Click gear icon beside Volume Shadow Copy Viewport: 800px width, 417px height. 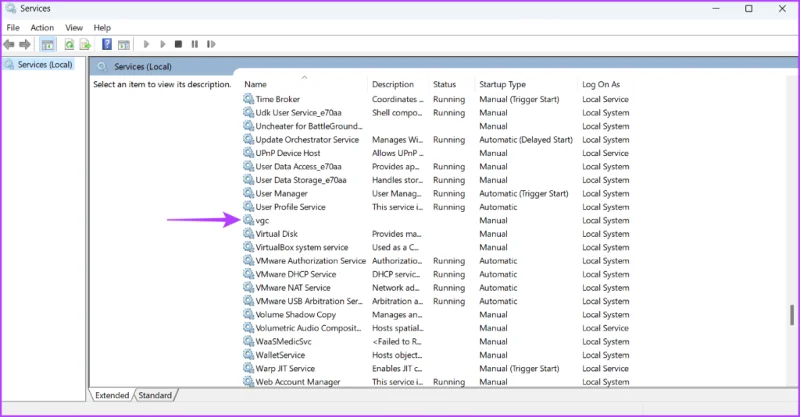click(x=248, y=314)
